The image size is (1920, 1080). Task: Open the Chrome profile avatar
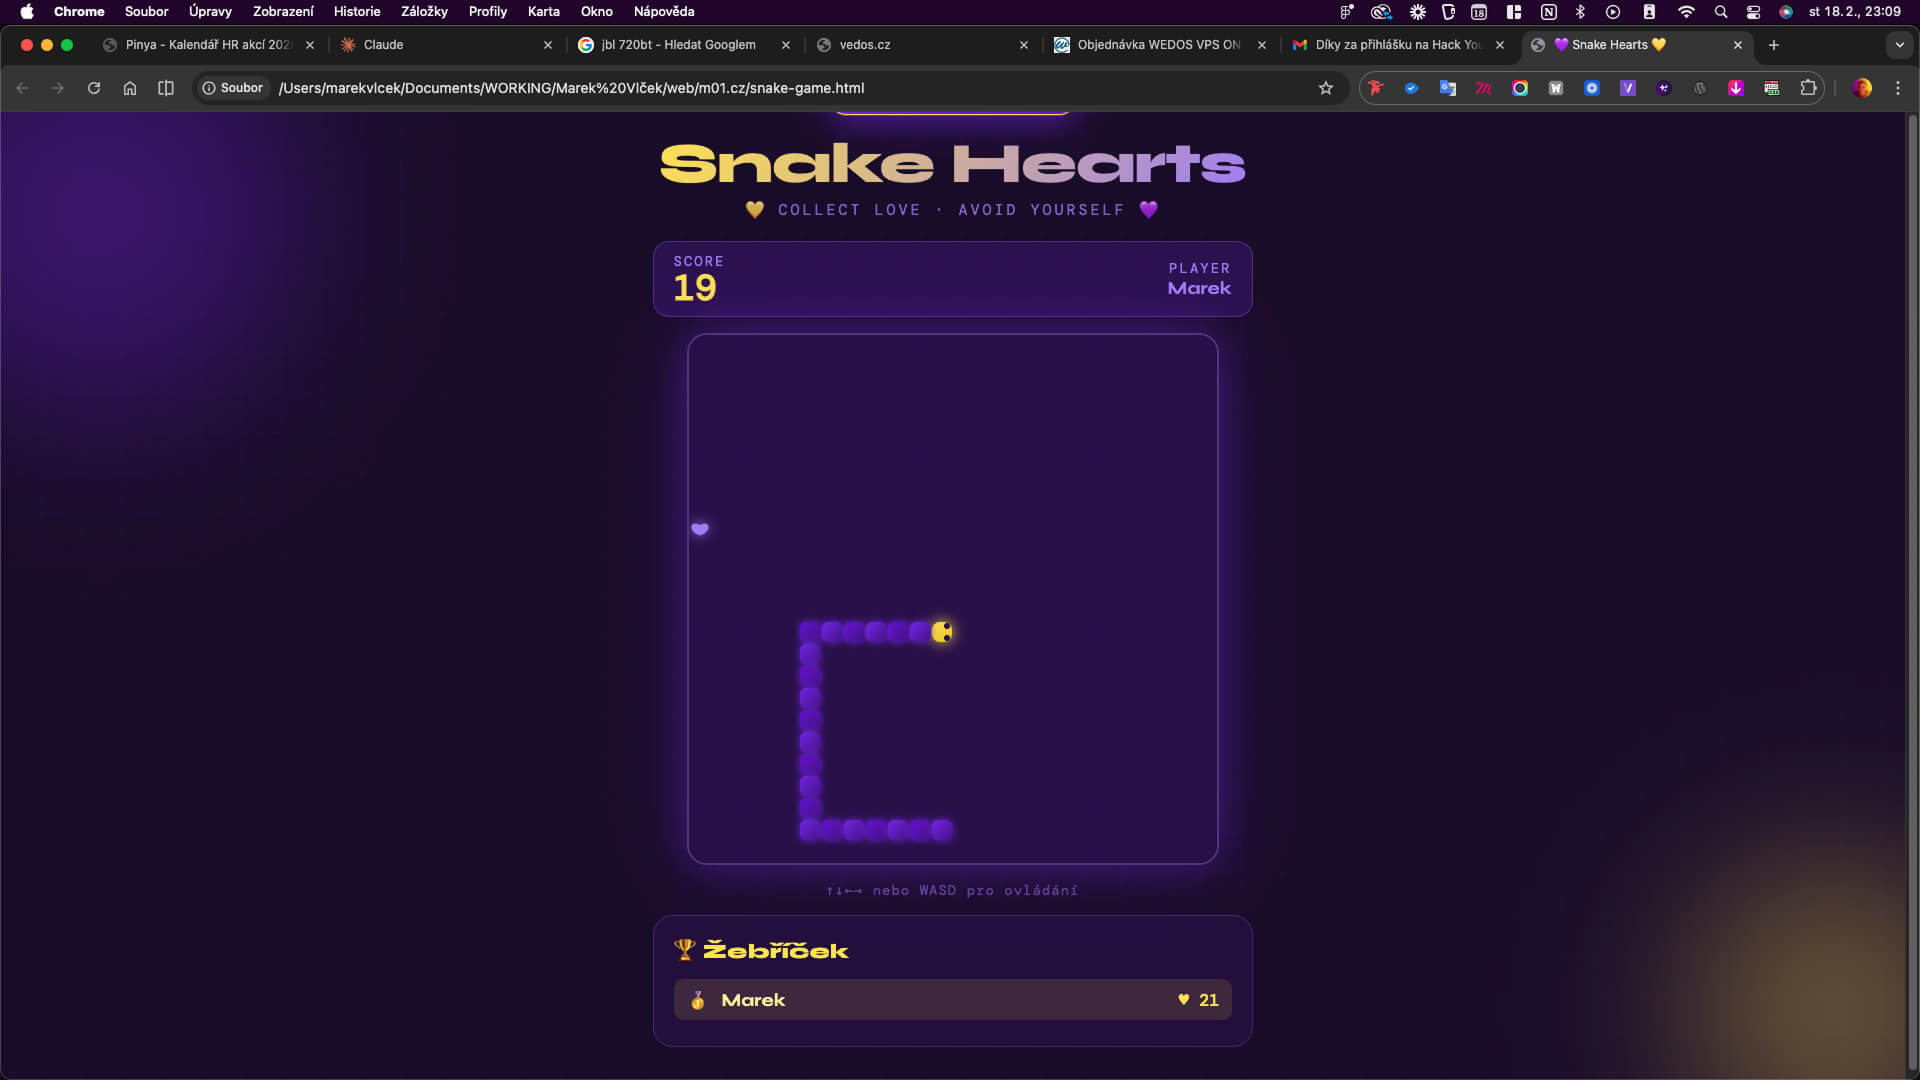click(x=1861, y=88)
